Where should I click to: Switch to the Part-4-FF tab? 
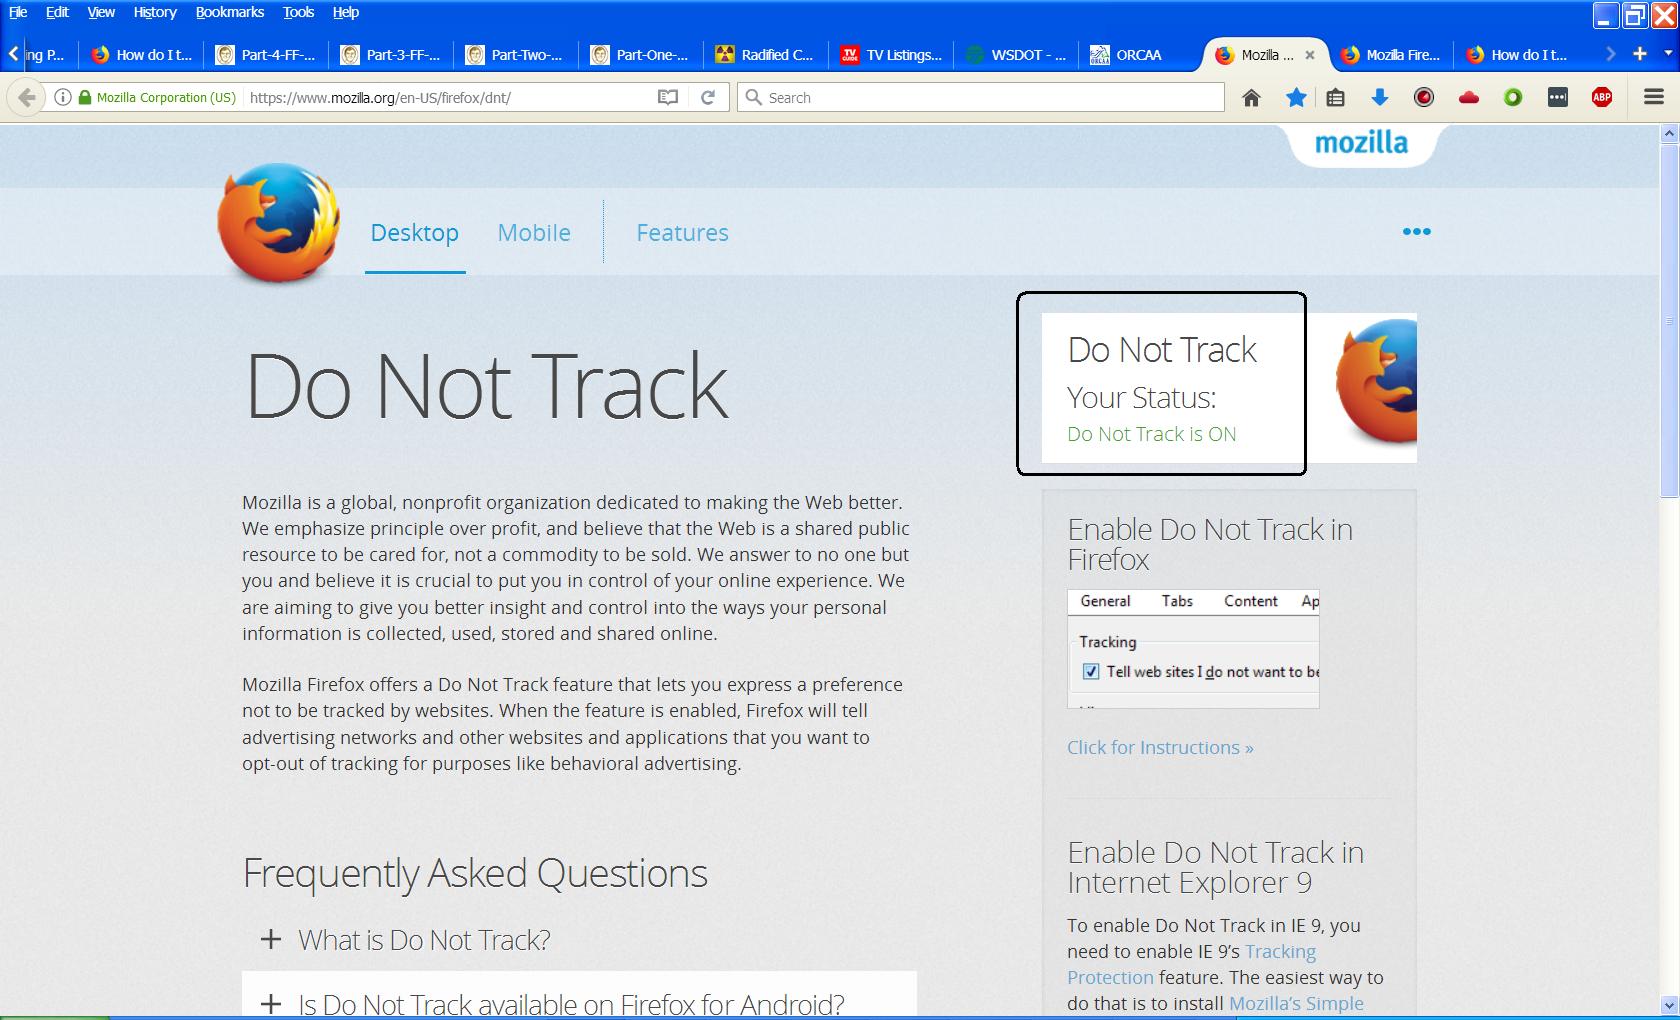point(267,55)
